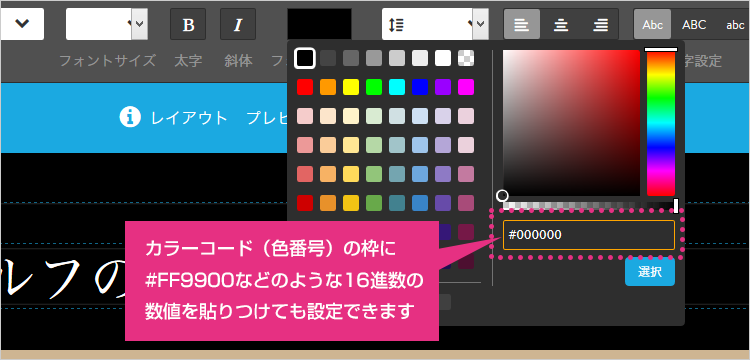Click inside the red saturation gradient square
The image size is (750, 360).
571,122
